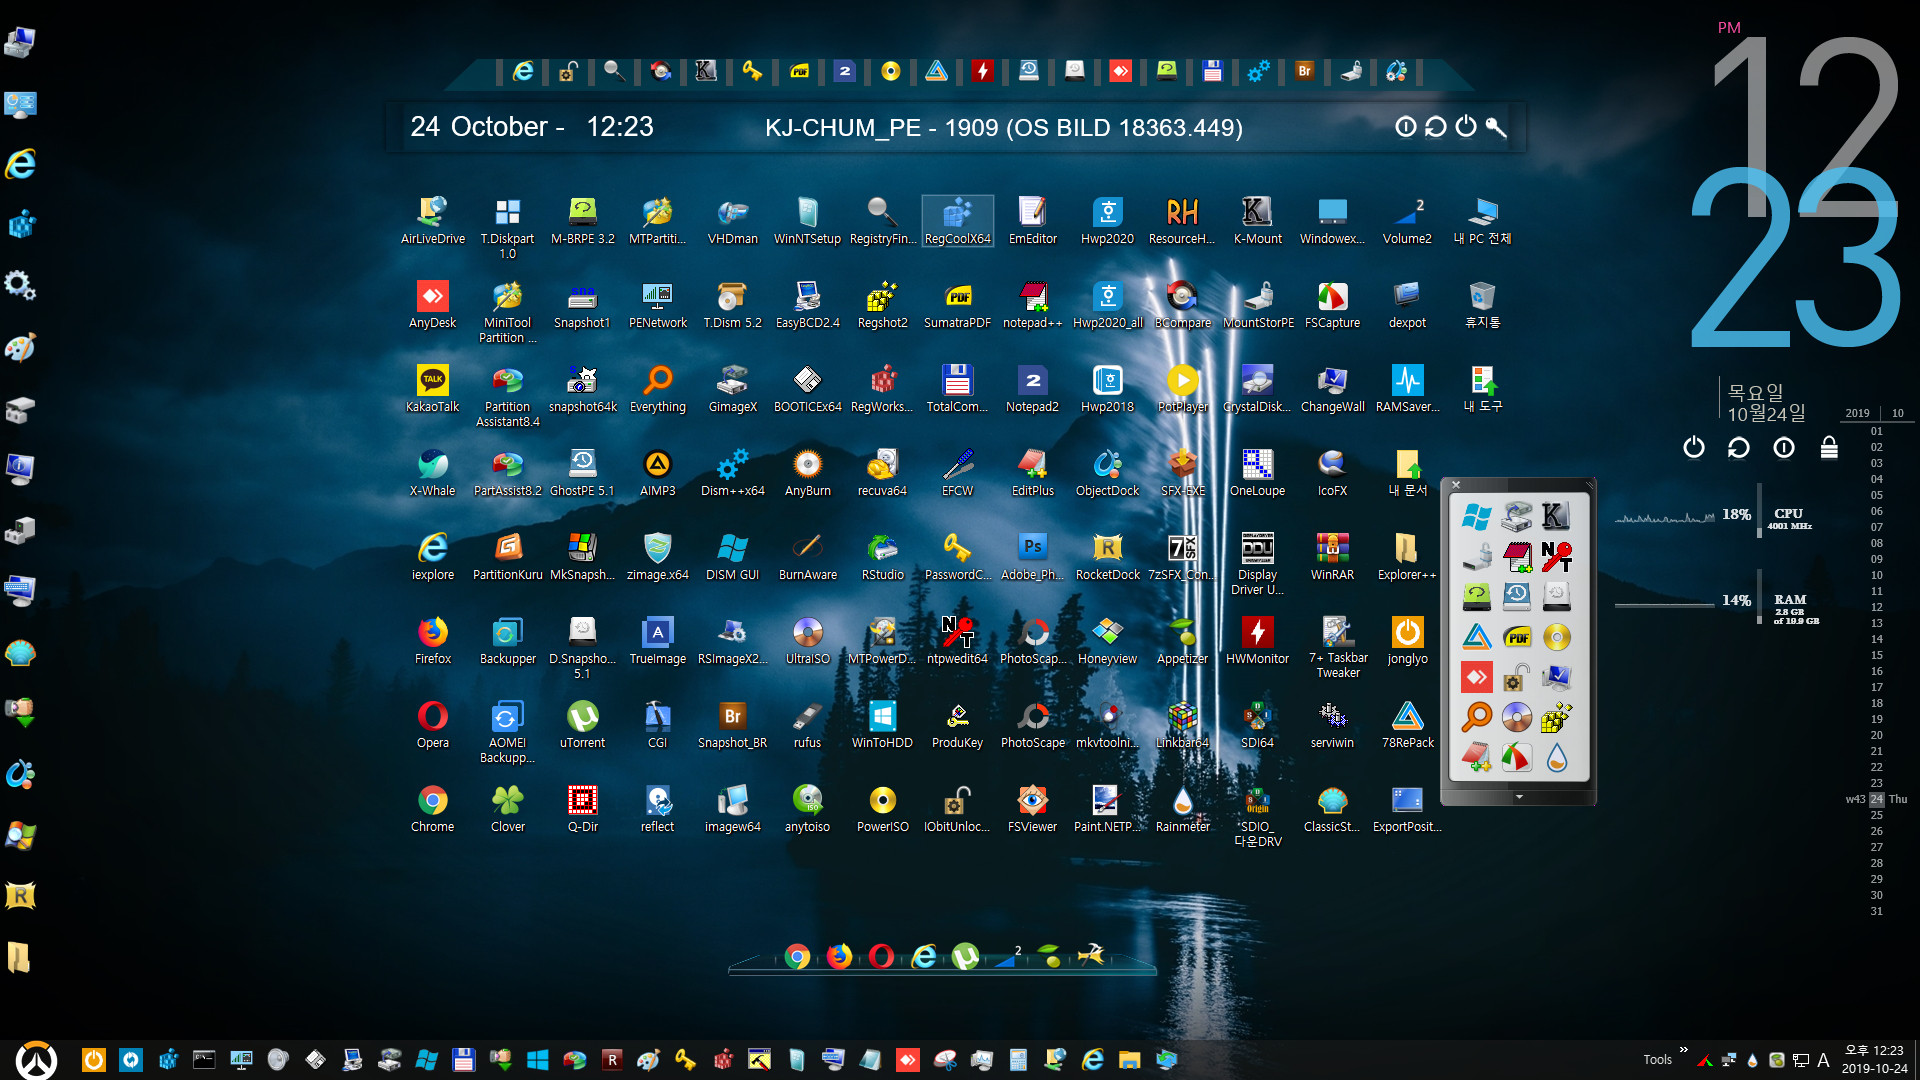Click the Overwatch-style start button on taskbar
This screenshot has height=1080, width=1920.
37,1060
